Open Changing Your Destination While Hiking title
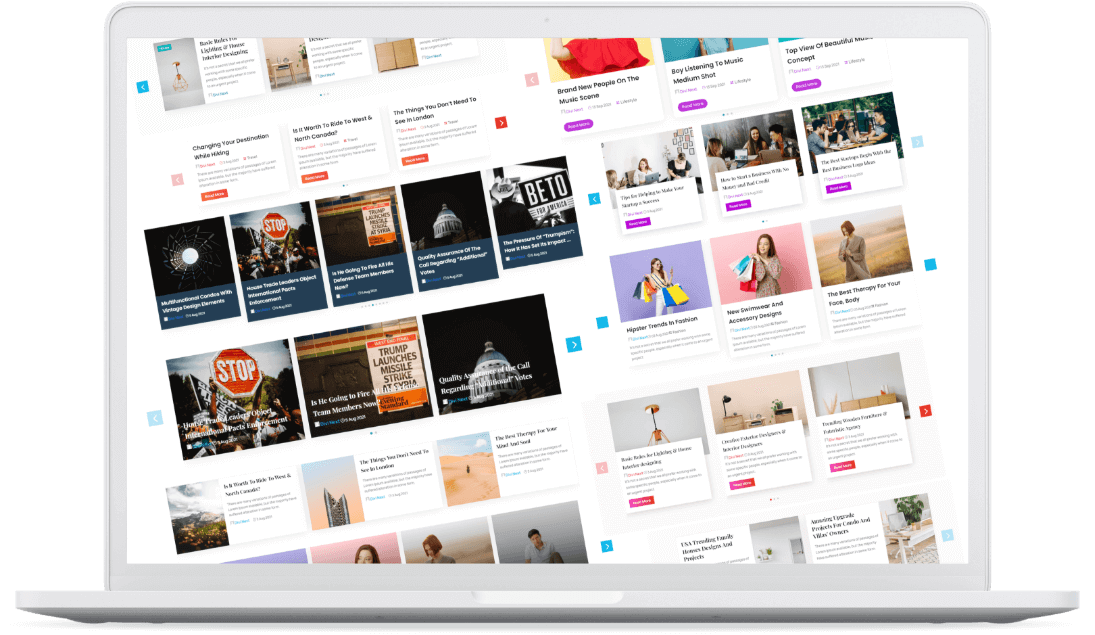 (230, 145)
